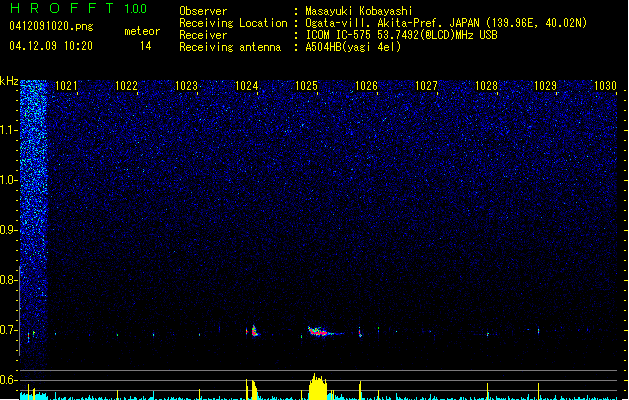The width and height of the screenshot is (629, 400).
Task: Click time marker 1030
Action: tap(605, 85)
